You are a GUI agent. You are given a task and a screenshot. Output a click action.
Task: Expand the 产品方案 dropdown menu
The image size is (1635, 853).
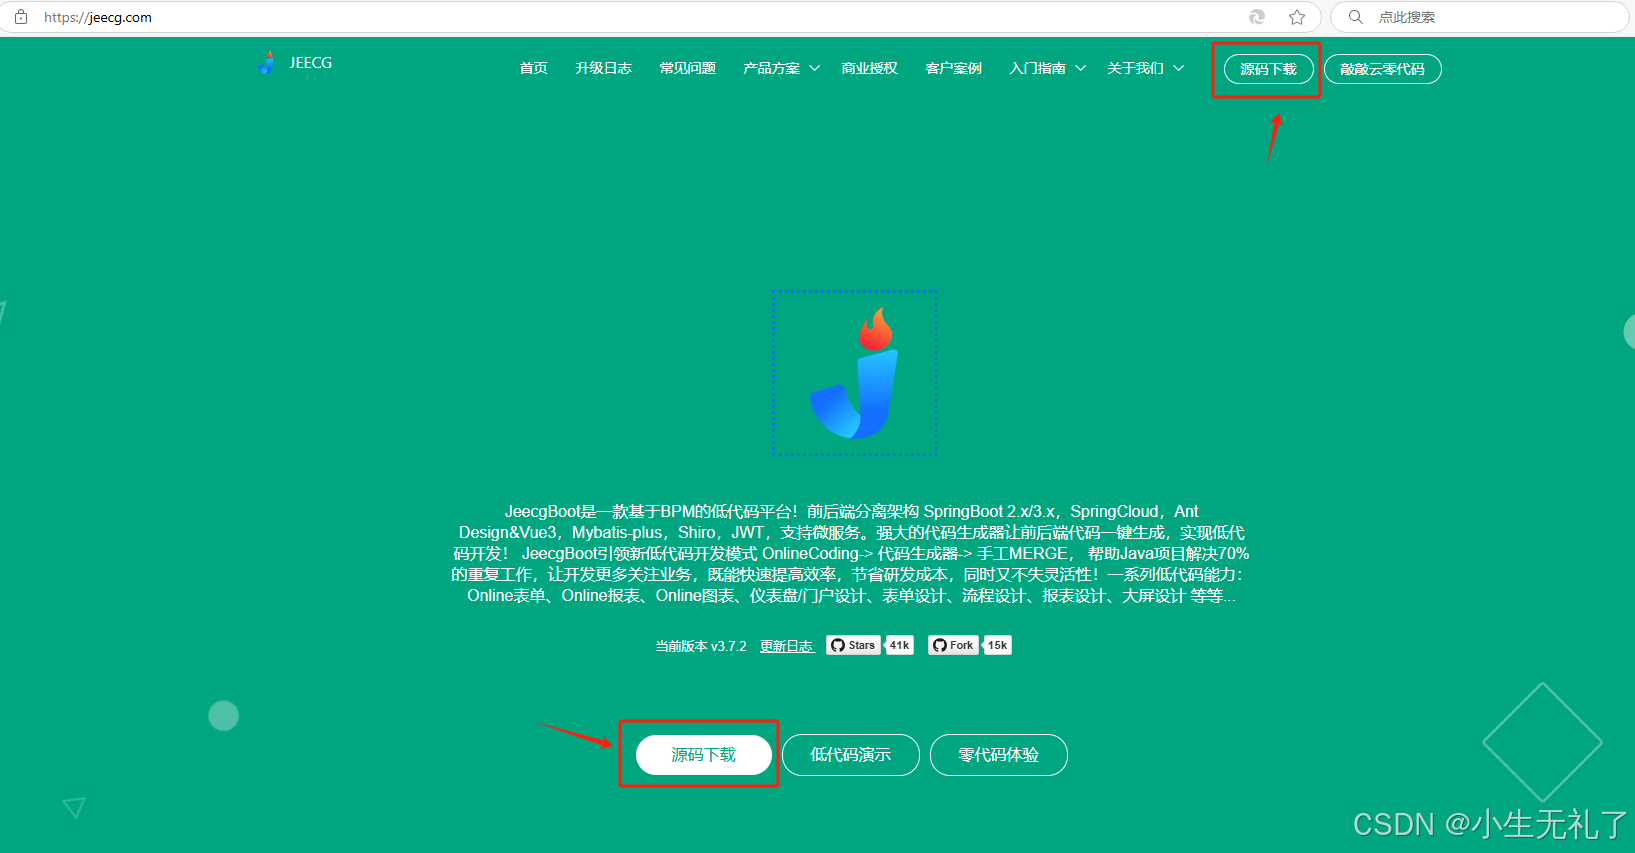(781, 68)
